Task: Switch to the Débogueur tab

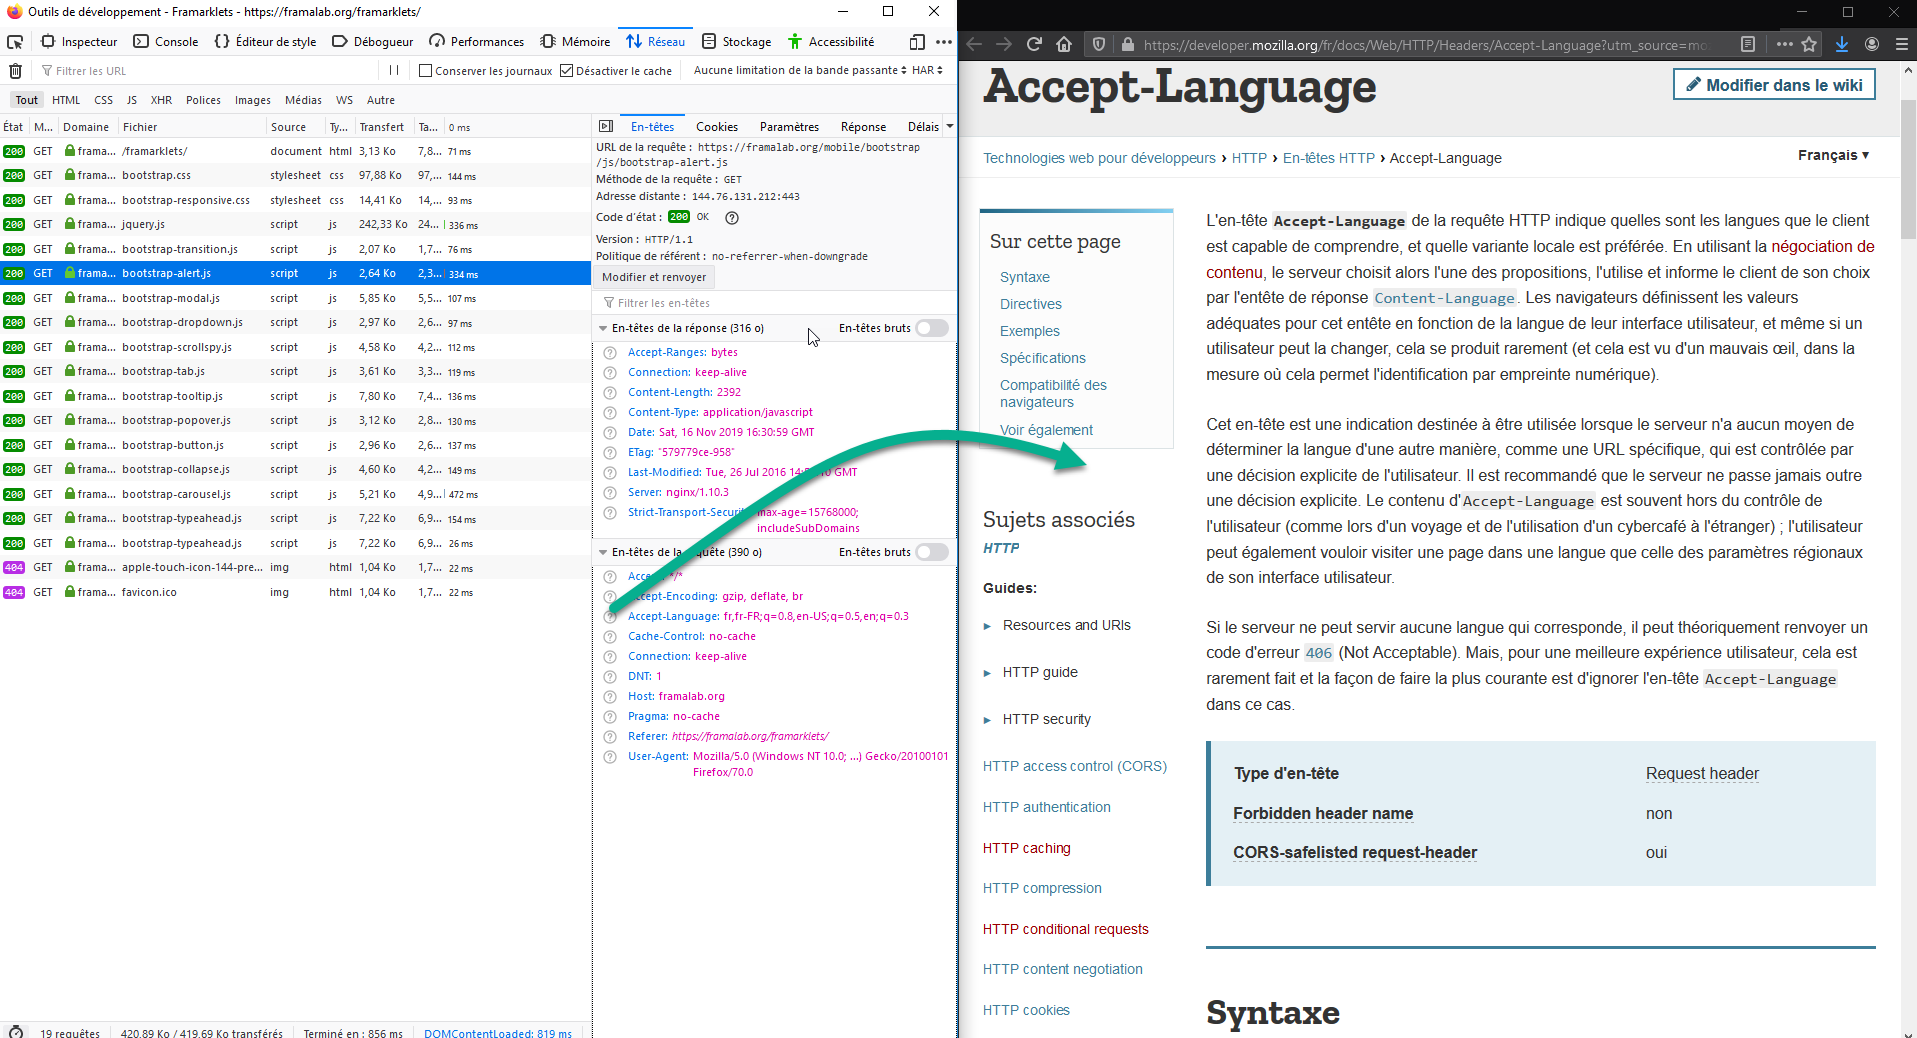Action: pos(372,42)
